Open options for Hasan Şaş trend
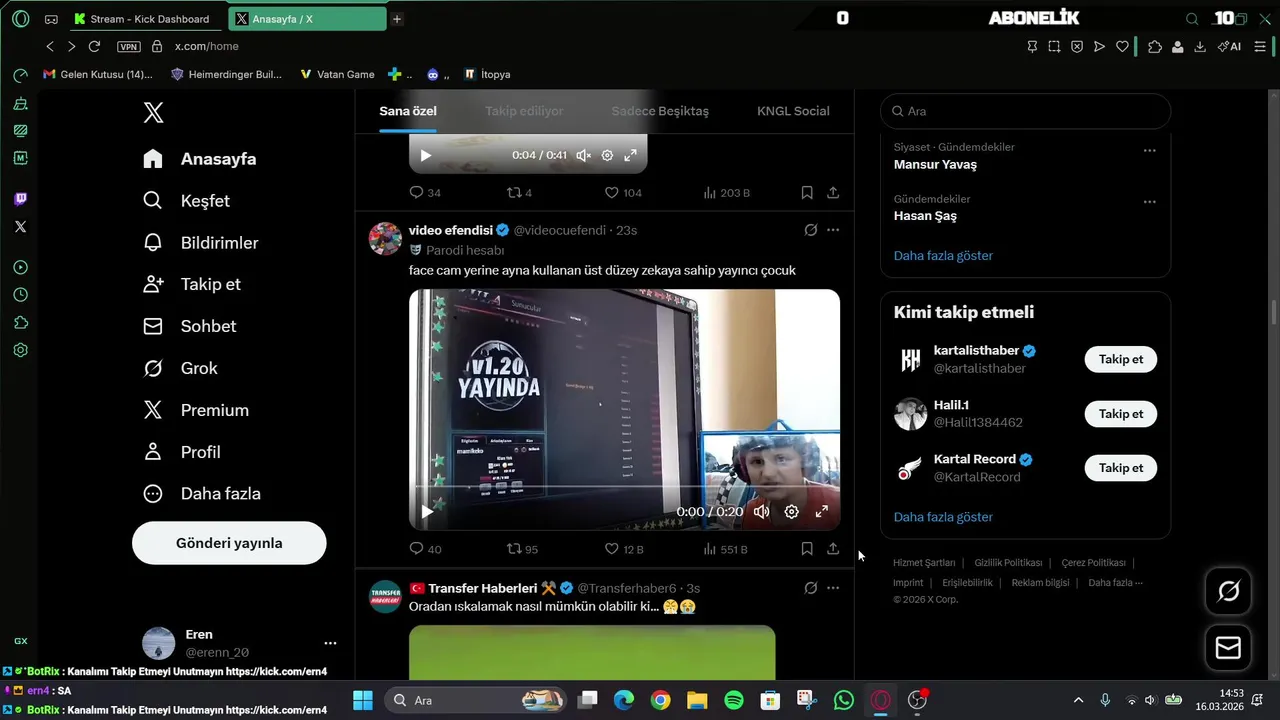The width and height of the screenshot is (1280, 720). click(1150, 201)
